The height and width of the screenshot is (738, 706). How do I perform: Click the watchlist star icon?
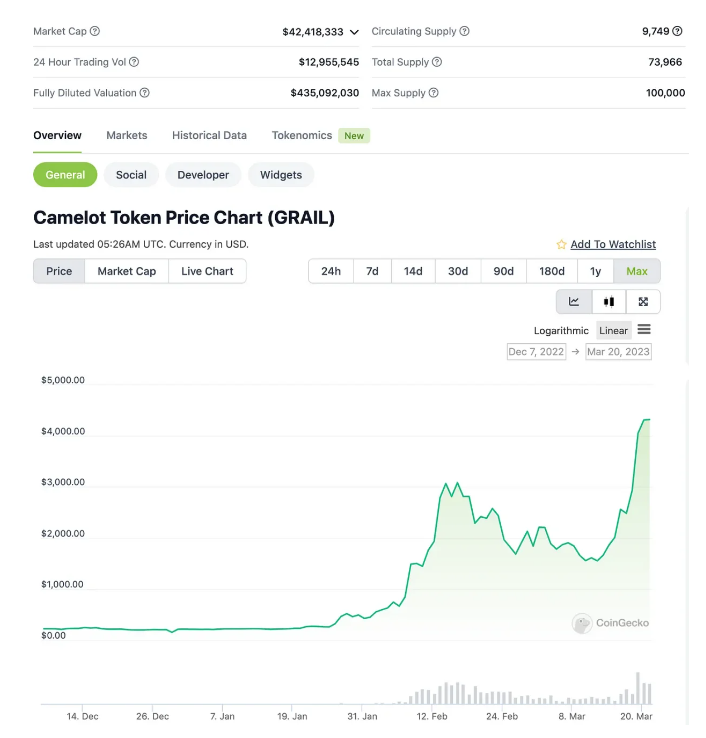pos(561,244)
